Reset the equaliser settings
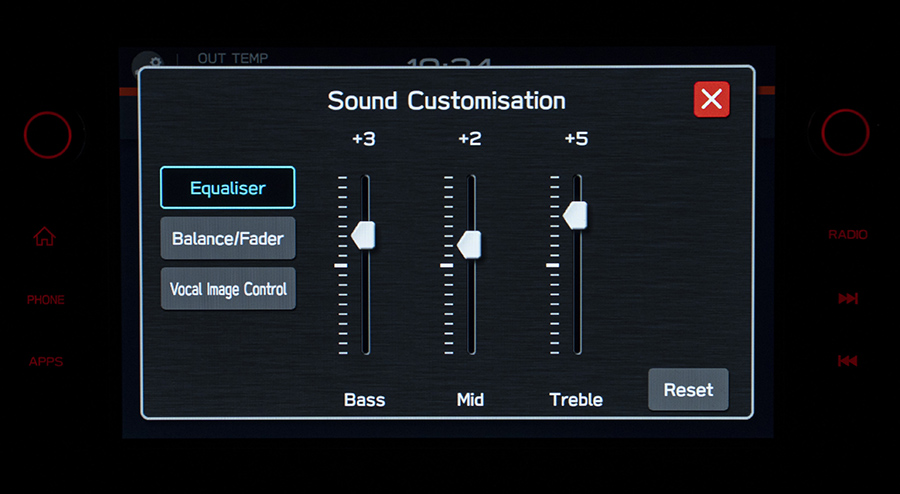Viewport: 900px width, 494px height. click(x=688, y=390)
